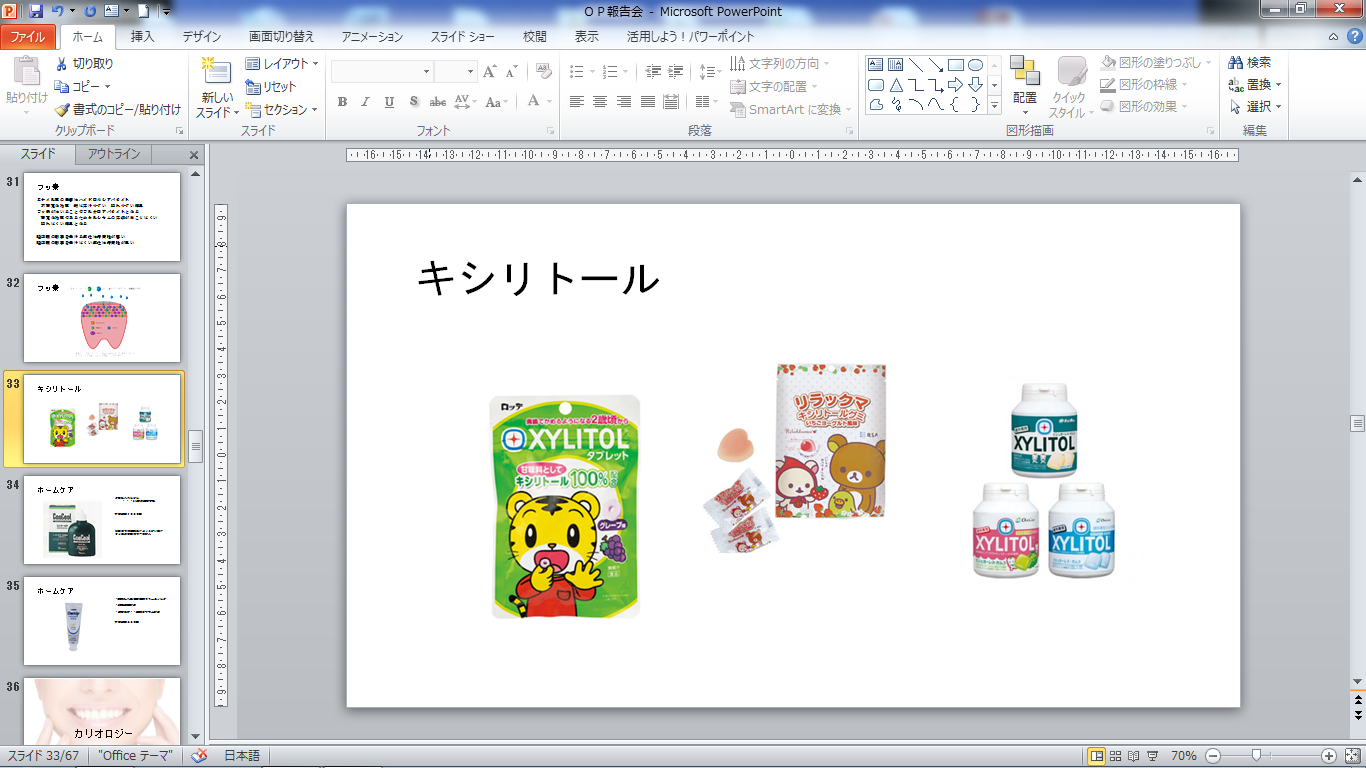Open the Transitions (画面切り替え) tab
The width and height of the screenshot is (1366, 768).
(x=282, y=37)
